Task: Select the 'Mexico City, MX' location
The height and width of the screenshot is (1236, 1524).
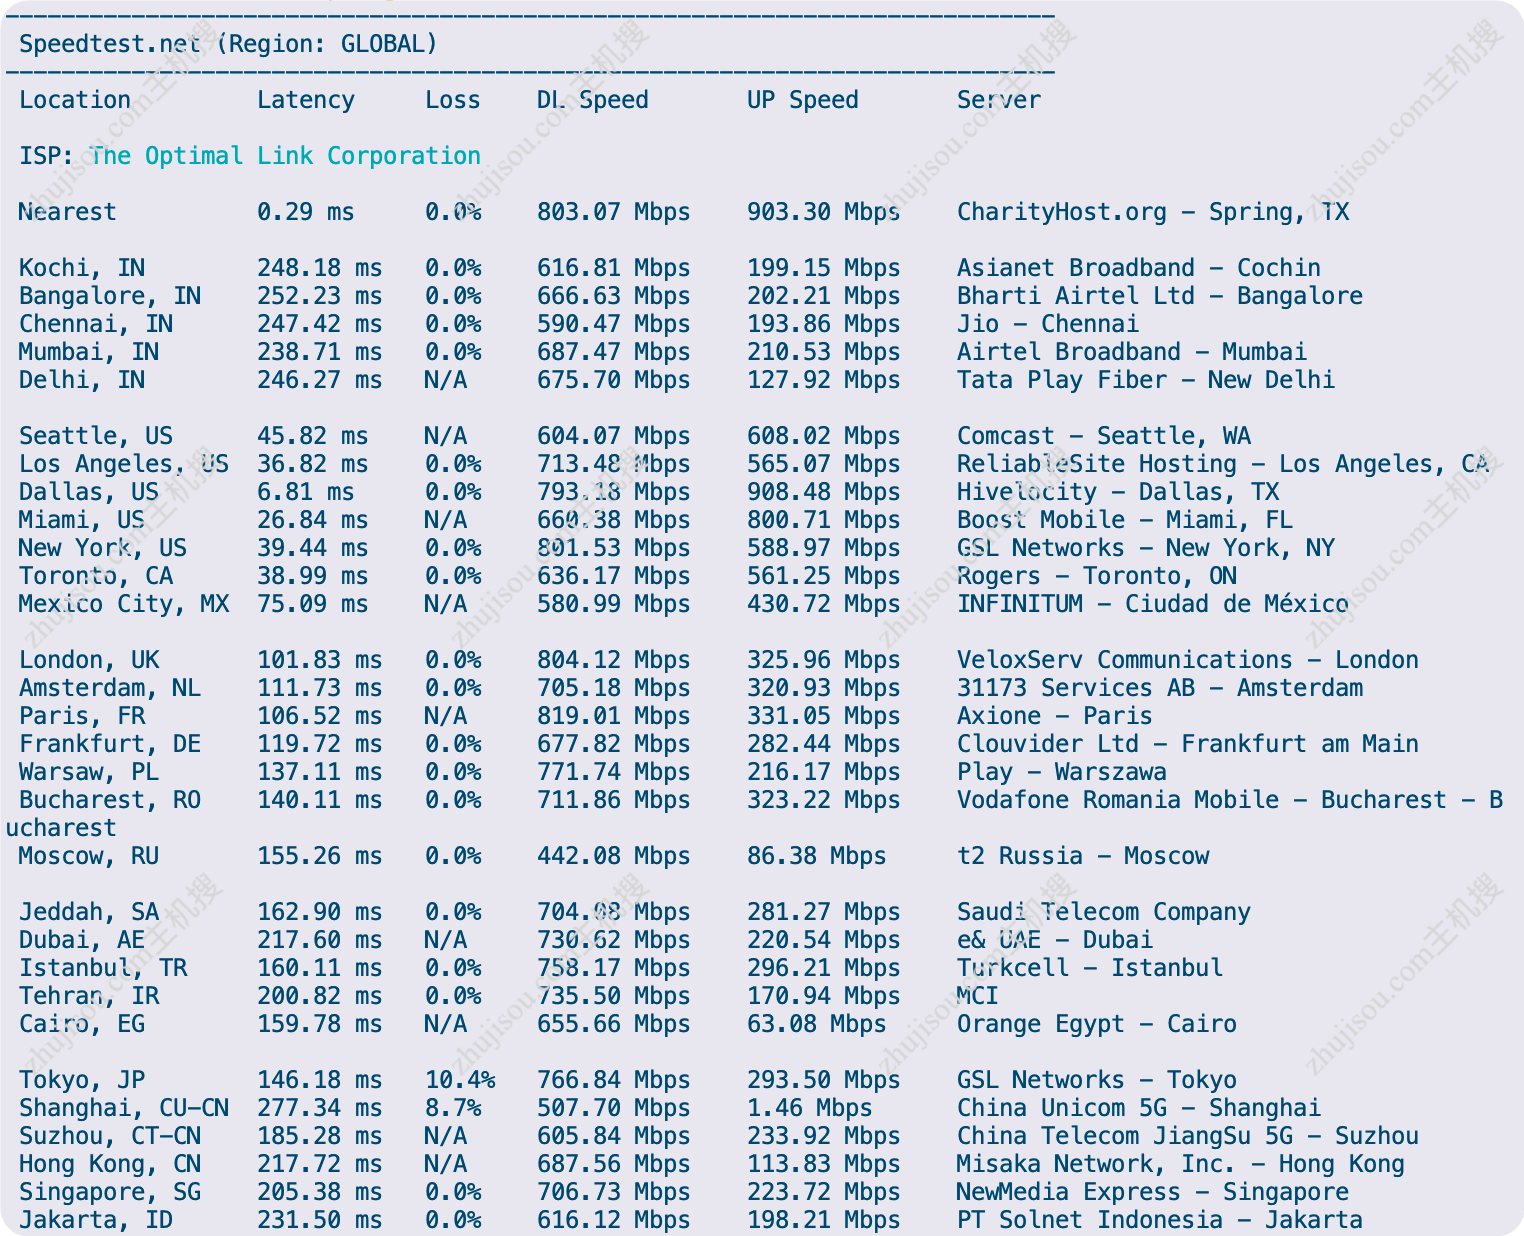Action: (124, 604)
